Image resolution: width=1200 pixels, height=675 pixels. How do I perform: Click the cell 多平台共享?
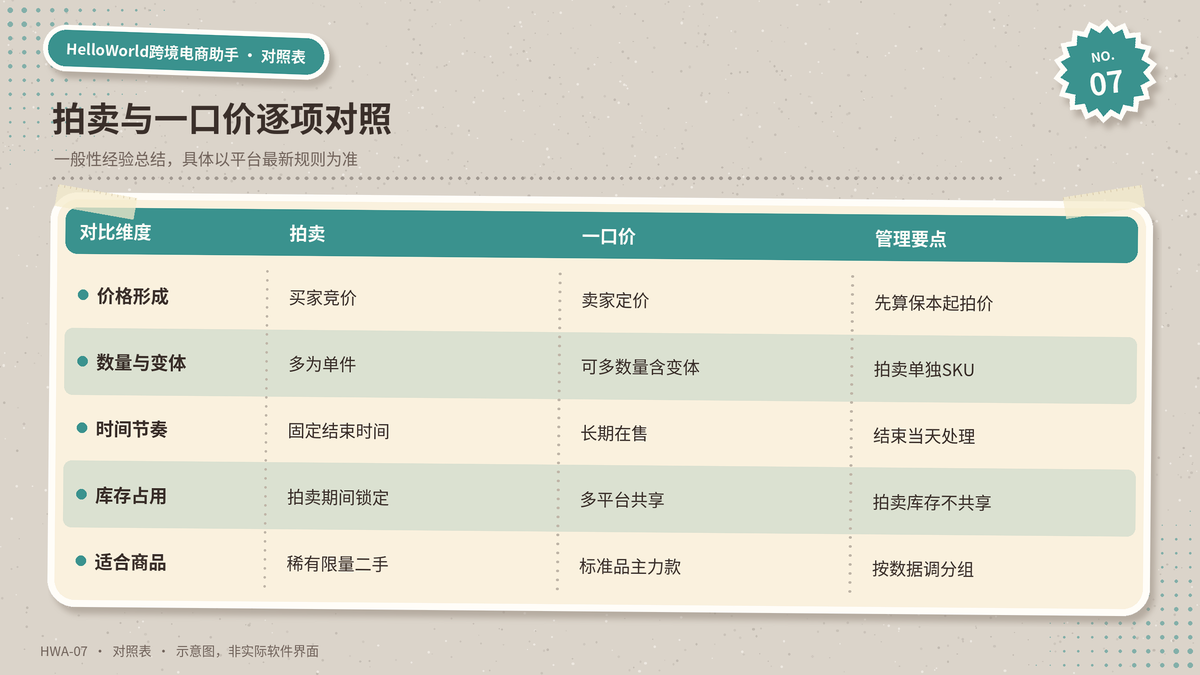tap(622, 500)
